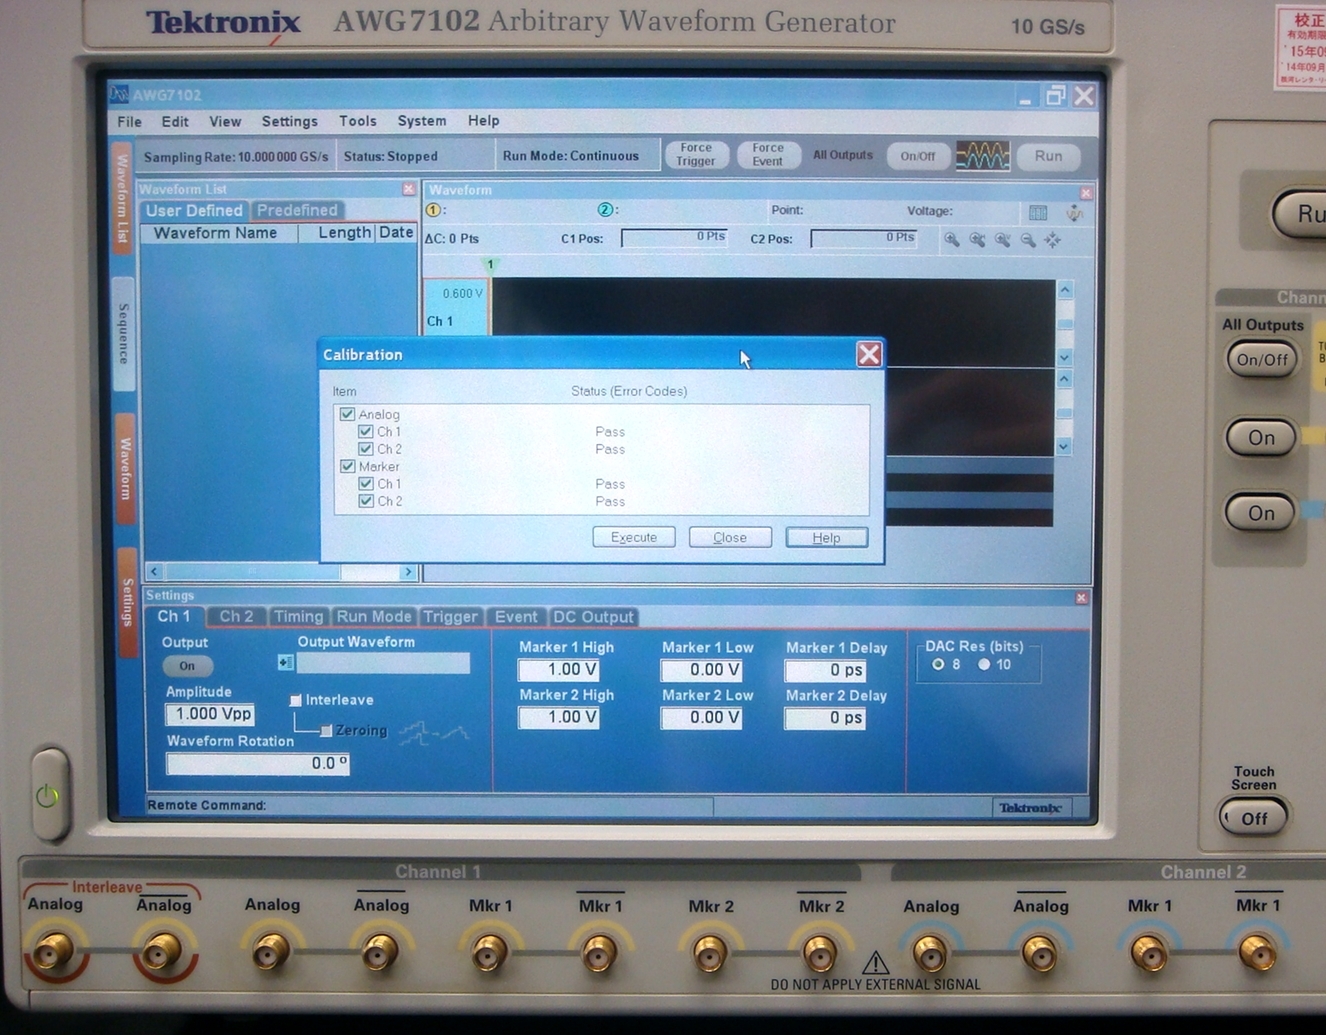Open the waveform table view icon
The width and height of the screenshot is (1326, 1035).
1038,212
